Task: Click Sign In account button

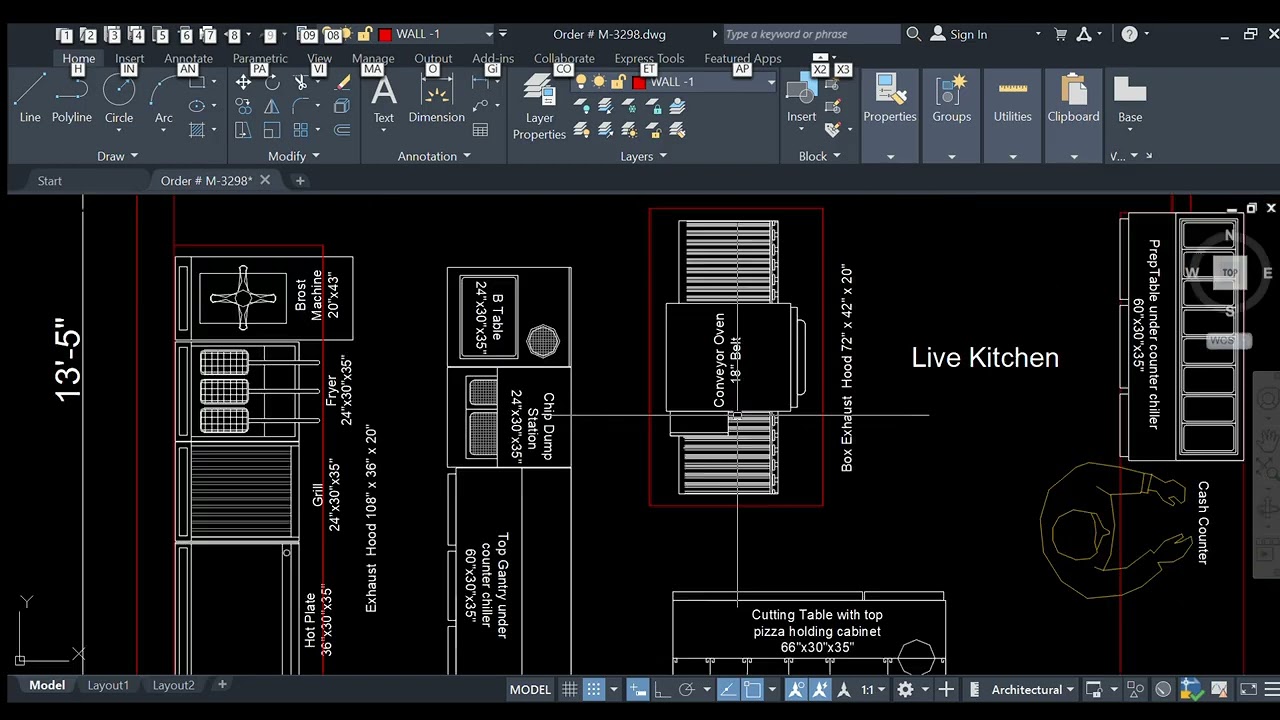Action: 959,34
